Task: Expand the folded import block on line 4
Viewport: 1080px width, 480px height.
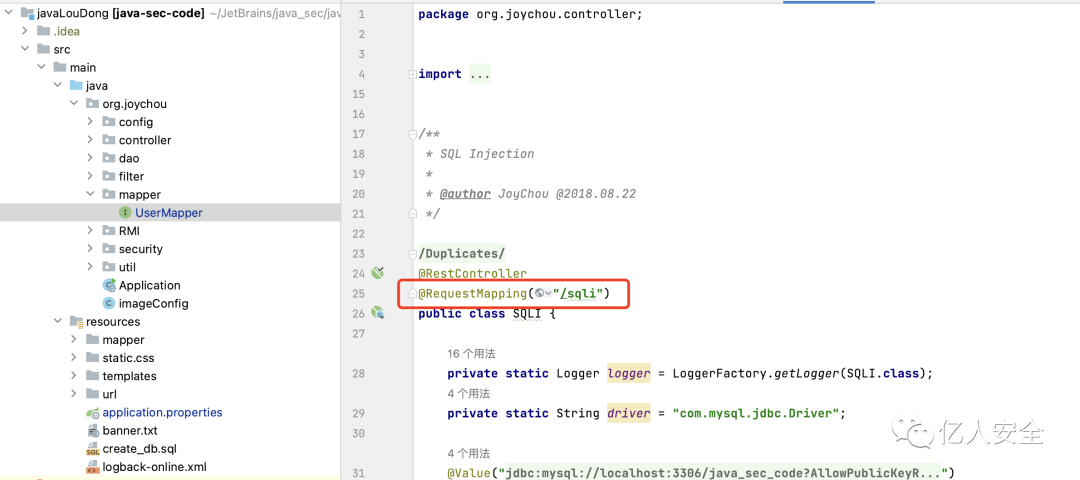Action: click(x=411, y=74)
